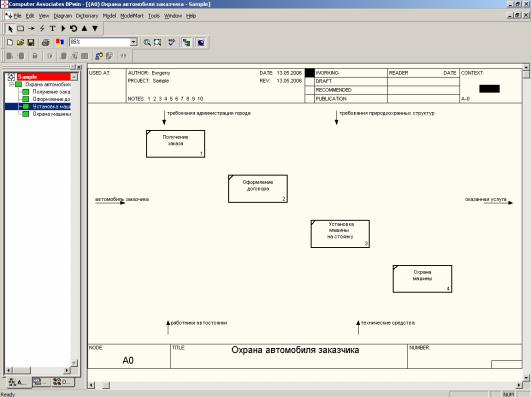
Task: Switch to the Diagrams explorer tab
Action: [x=41, y=382]
